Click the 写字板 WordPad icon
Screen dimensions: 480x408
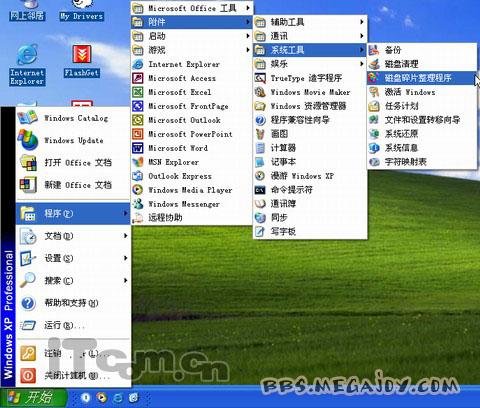pyautogui.click(x=260, y=231)
